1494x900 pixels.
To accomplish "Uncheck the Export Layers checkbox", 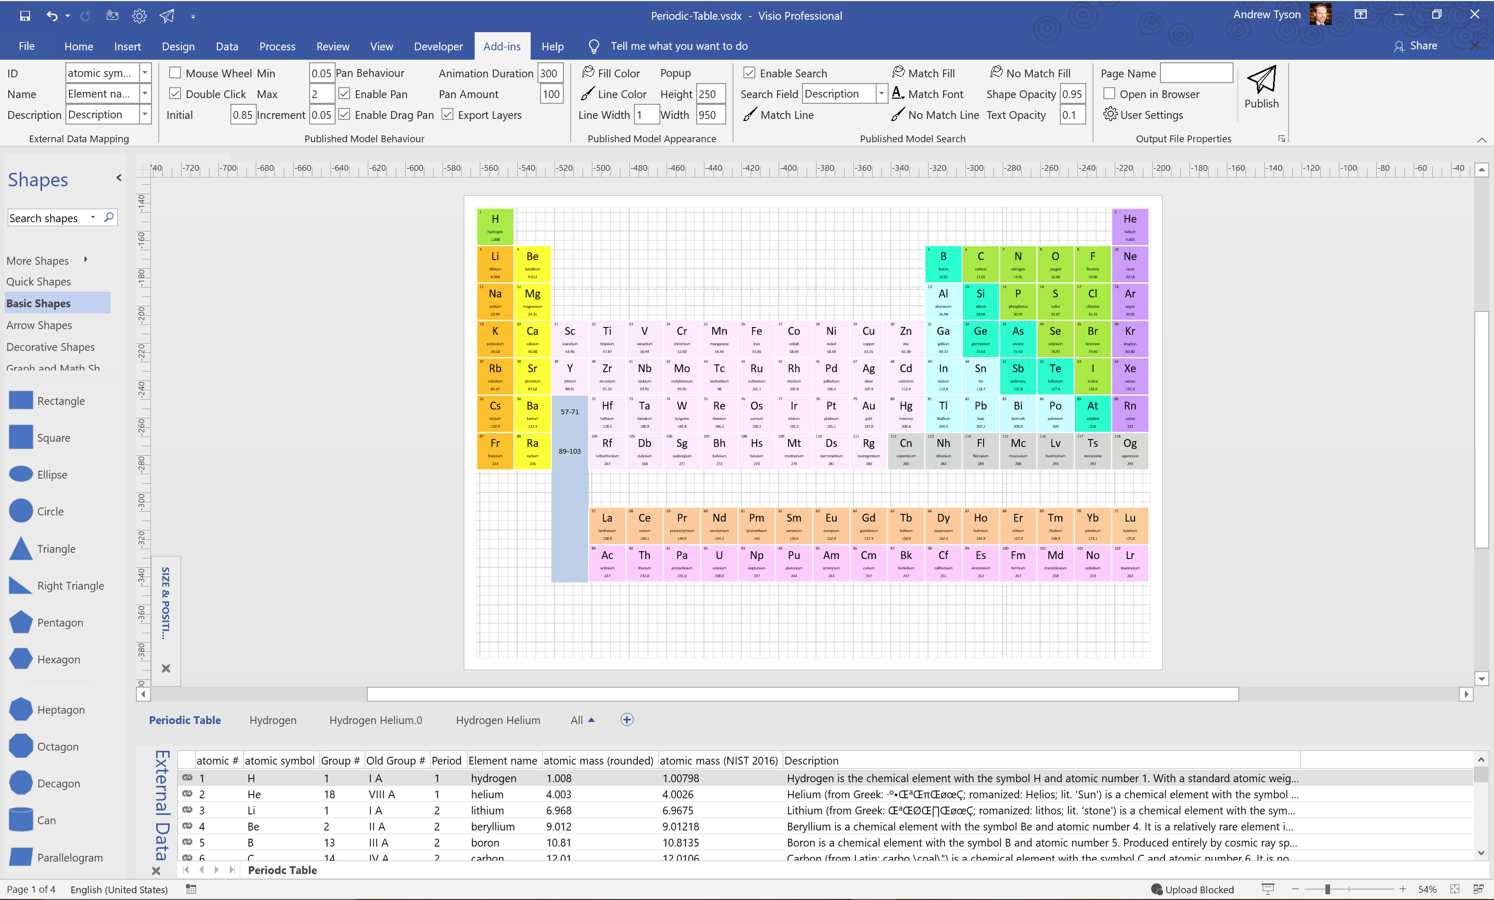I will point(448,115).
